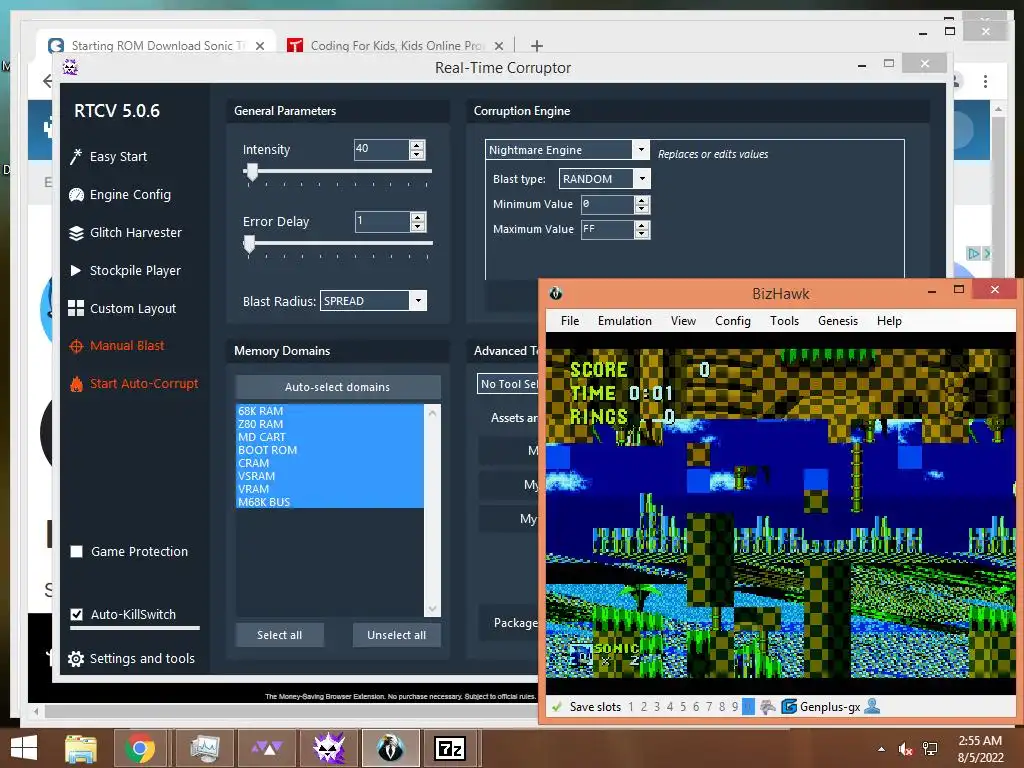Click the Real-Time Corruptor title bar logo

point(70,67)
